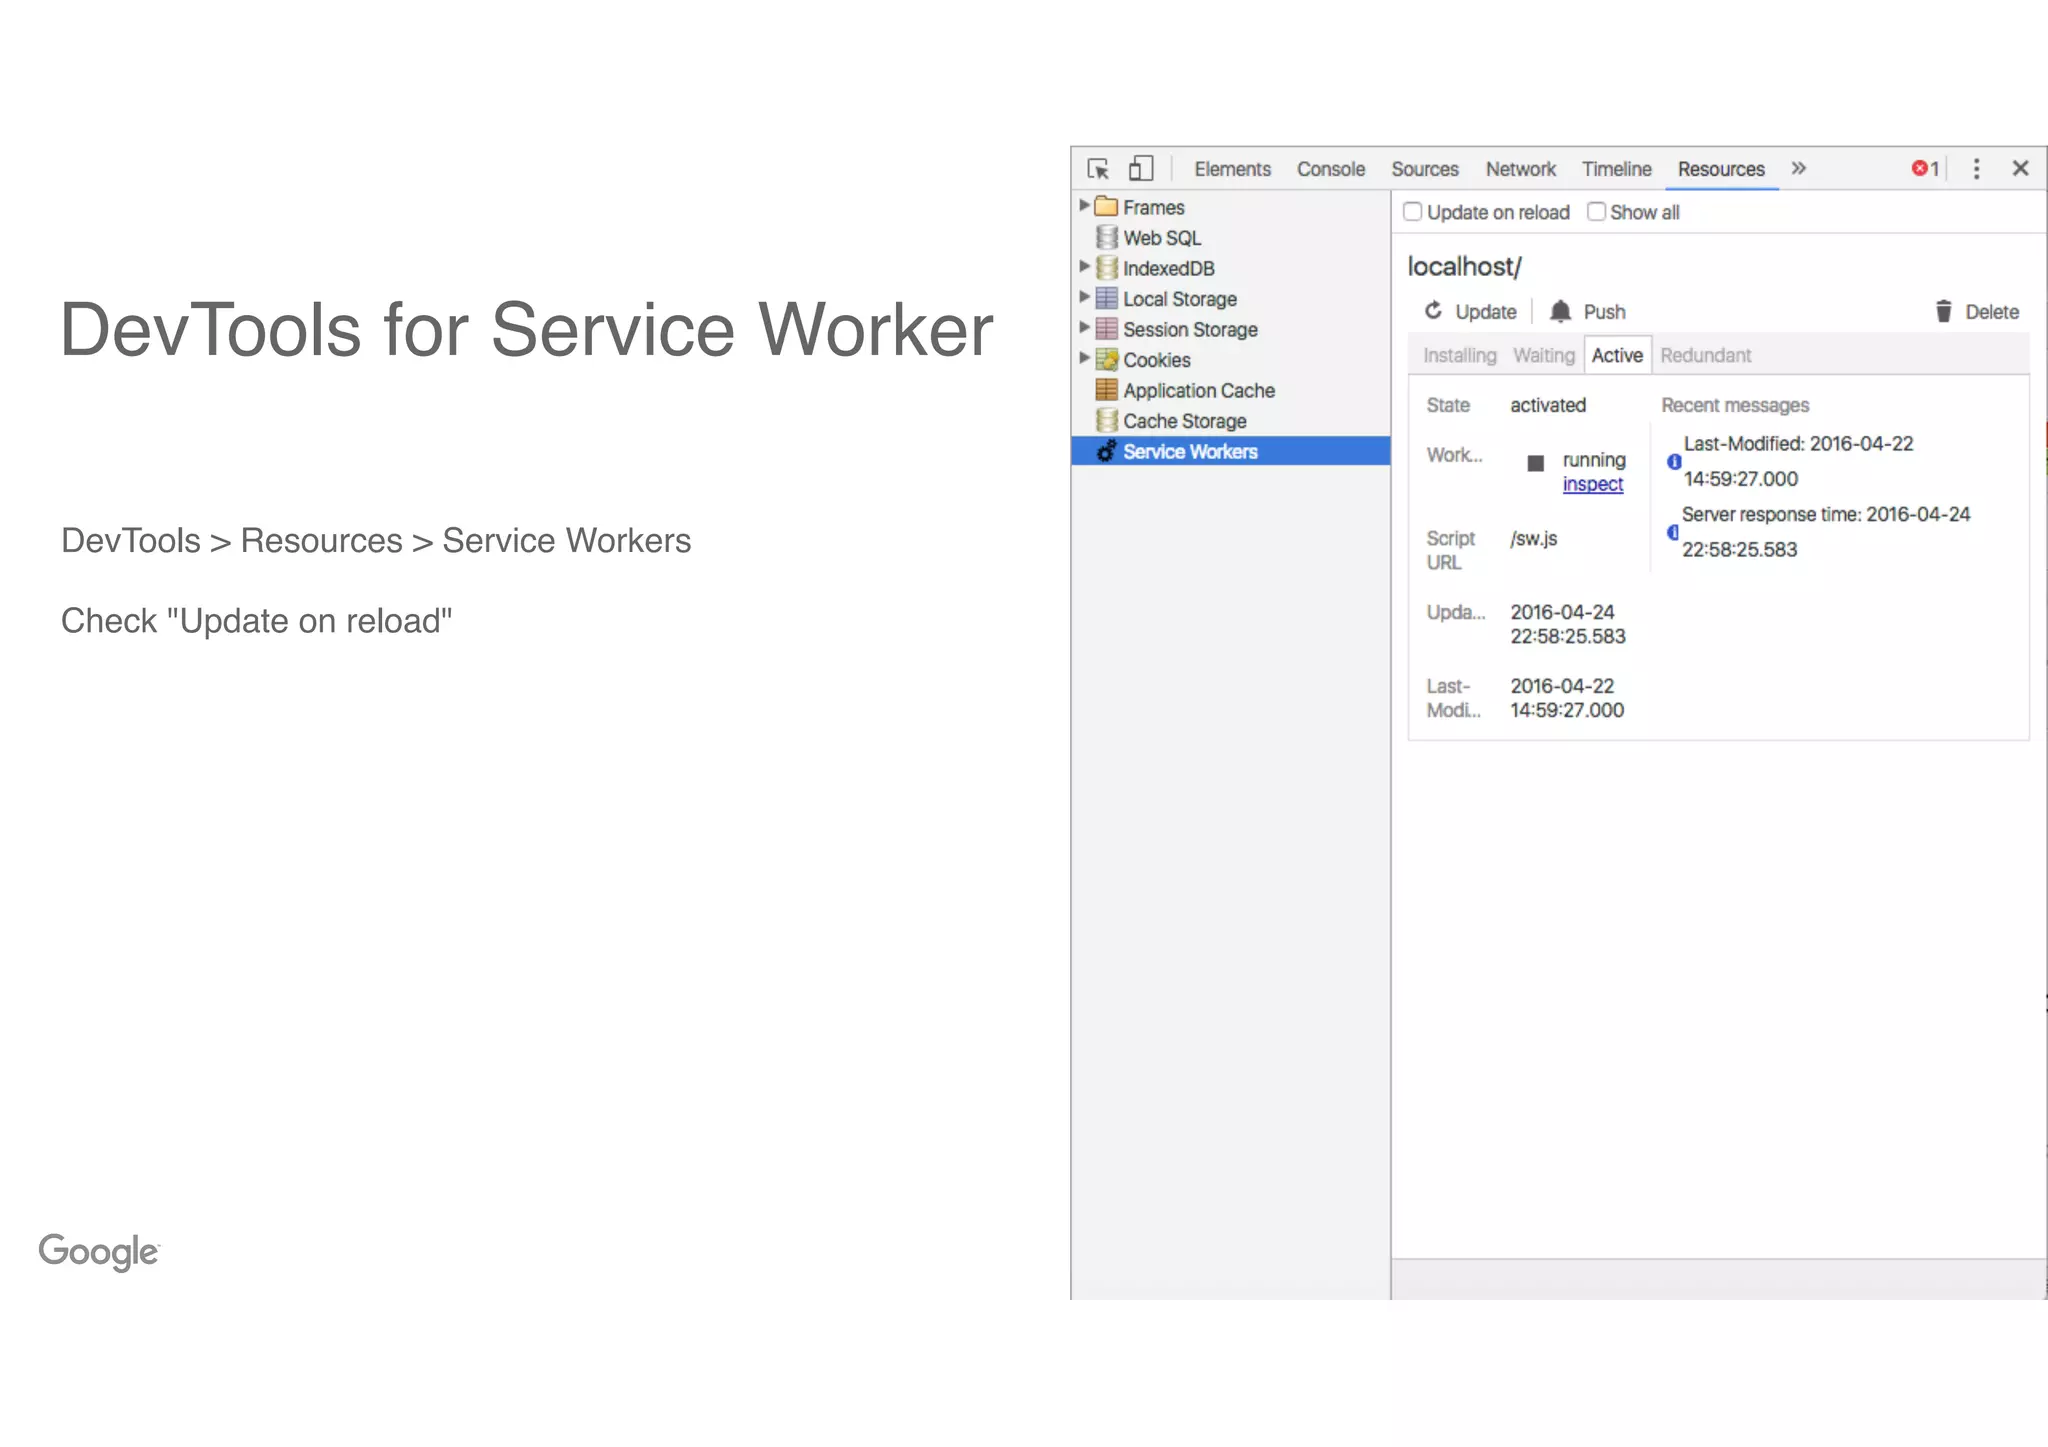Click the IndexedDB database icon

click(1106, 267)
